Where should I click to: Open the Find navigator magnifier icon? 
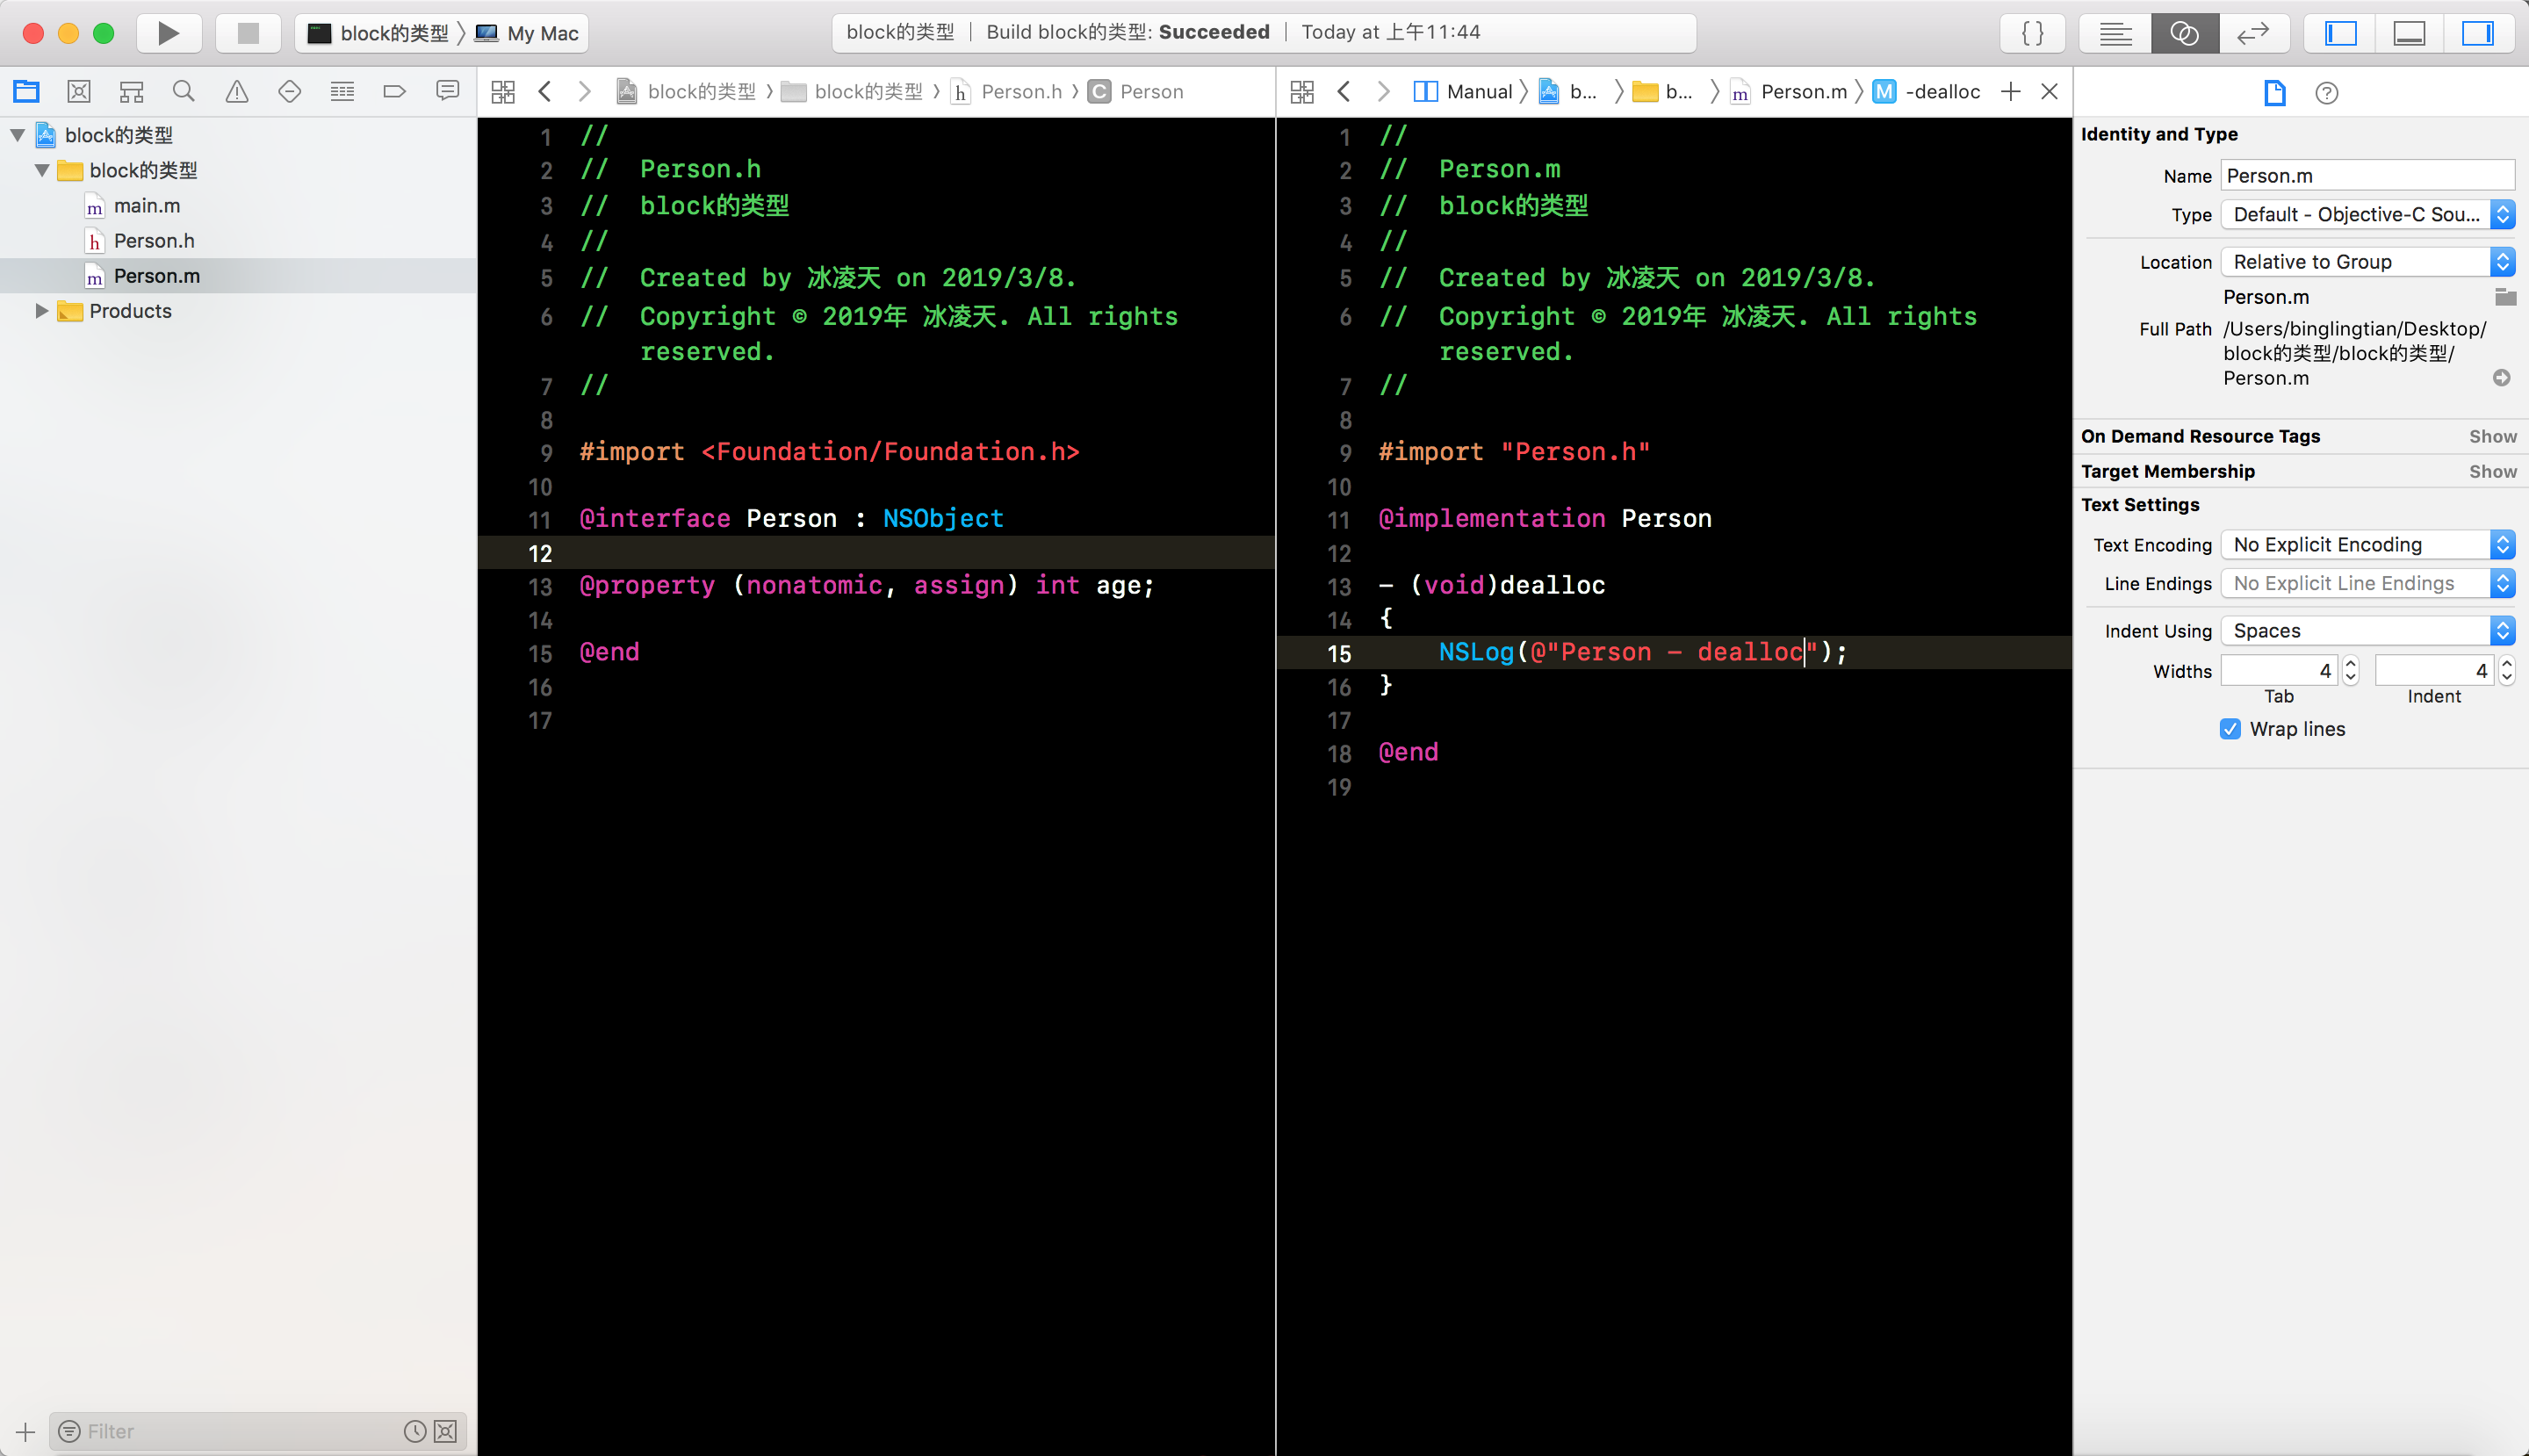coord(183,92)
